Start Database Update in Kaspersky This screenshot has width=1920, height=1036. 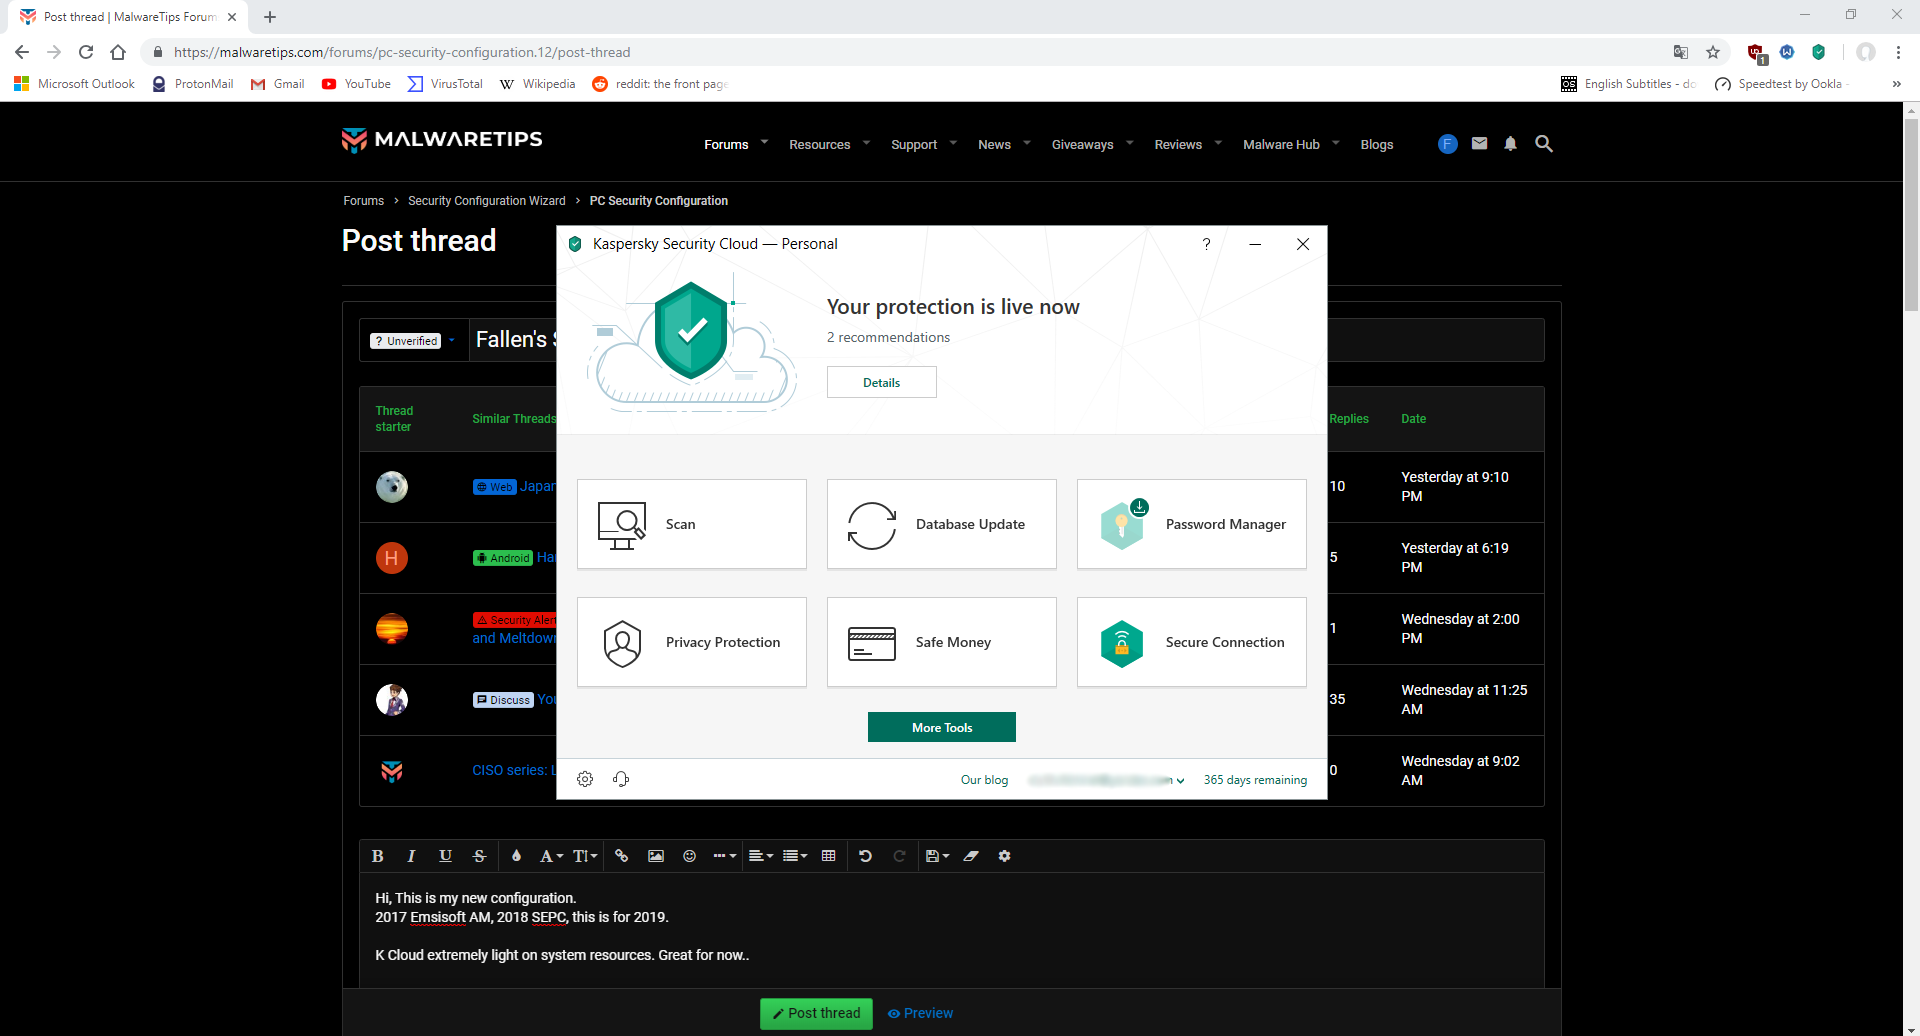tap(942, 524)
